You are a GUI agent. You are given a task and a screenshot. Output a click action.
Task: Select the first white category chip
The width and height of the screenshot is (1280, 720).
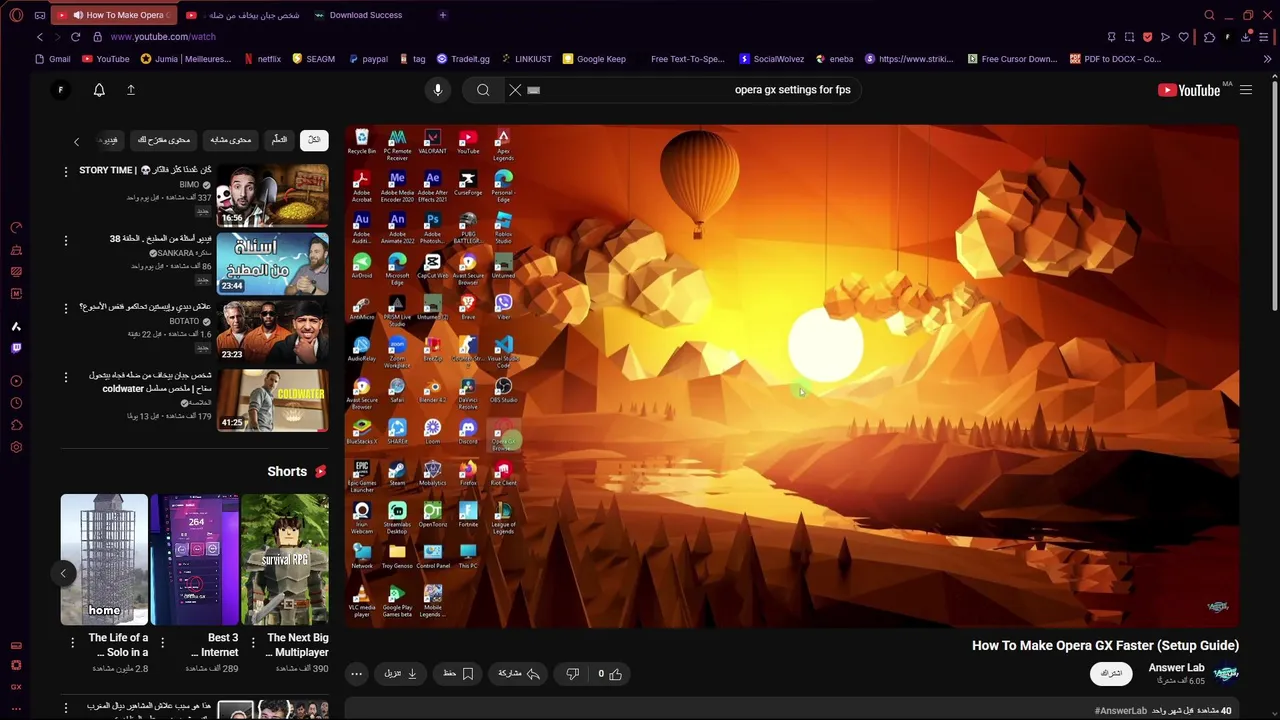click(x=314, y=140)
